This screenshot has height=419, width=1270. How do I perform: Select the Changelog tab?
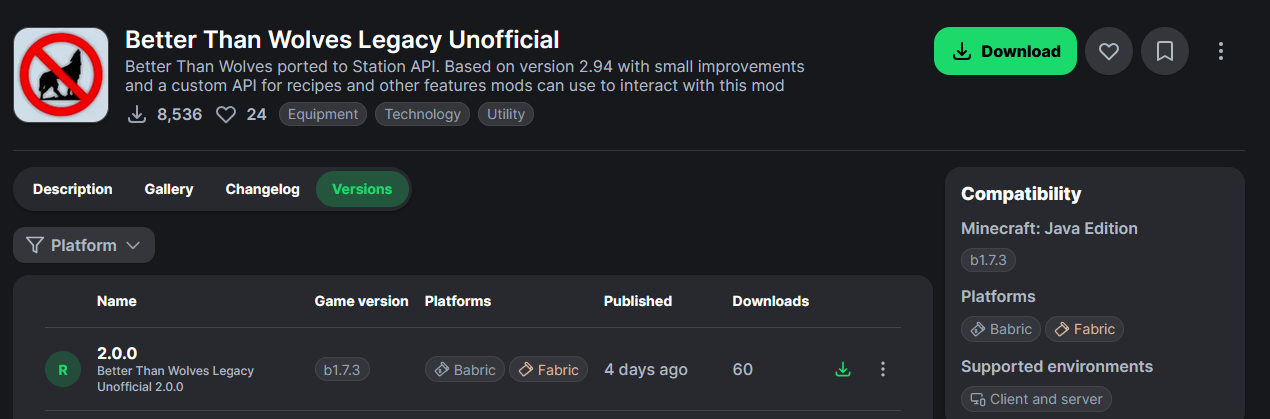click(262, 189)
